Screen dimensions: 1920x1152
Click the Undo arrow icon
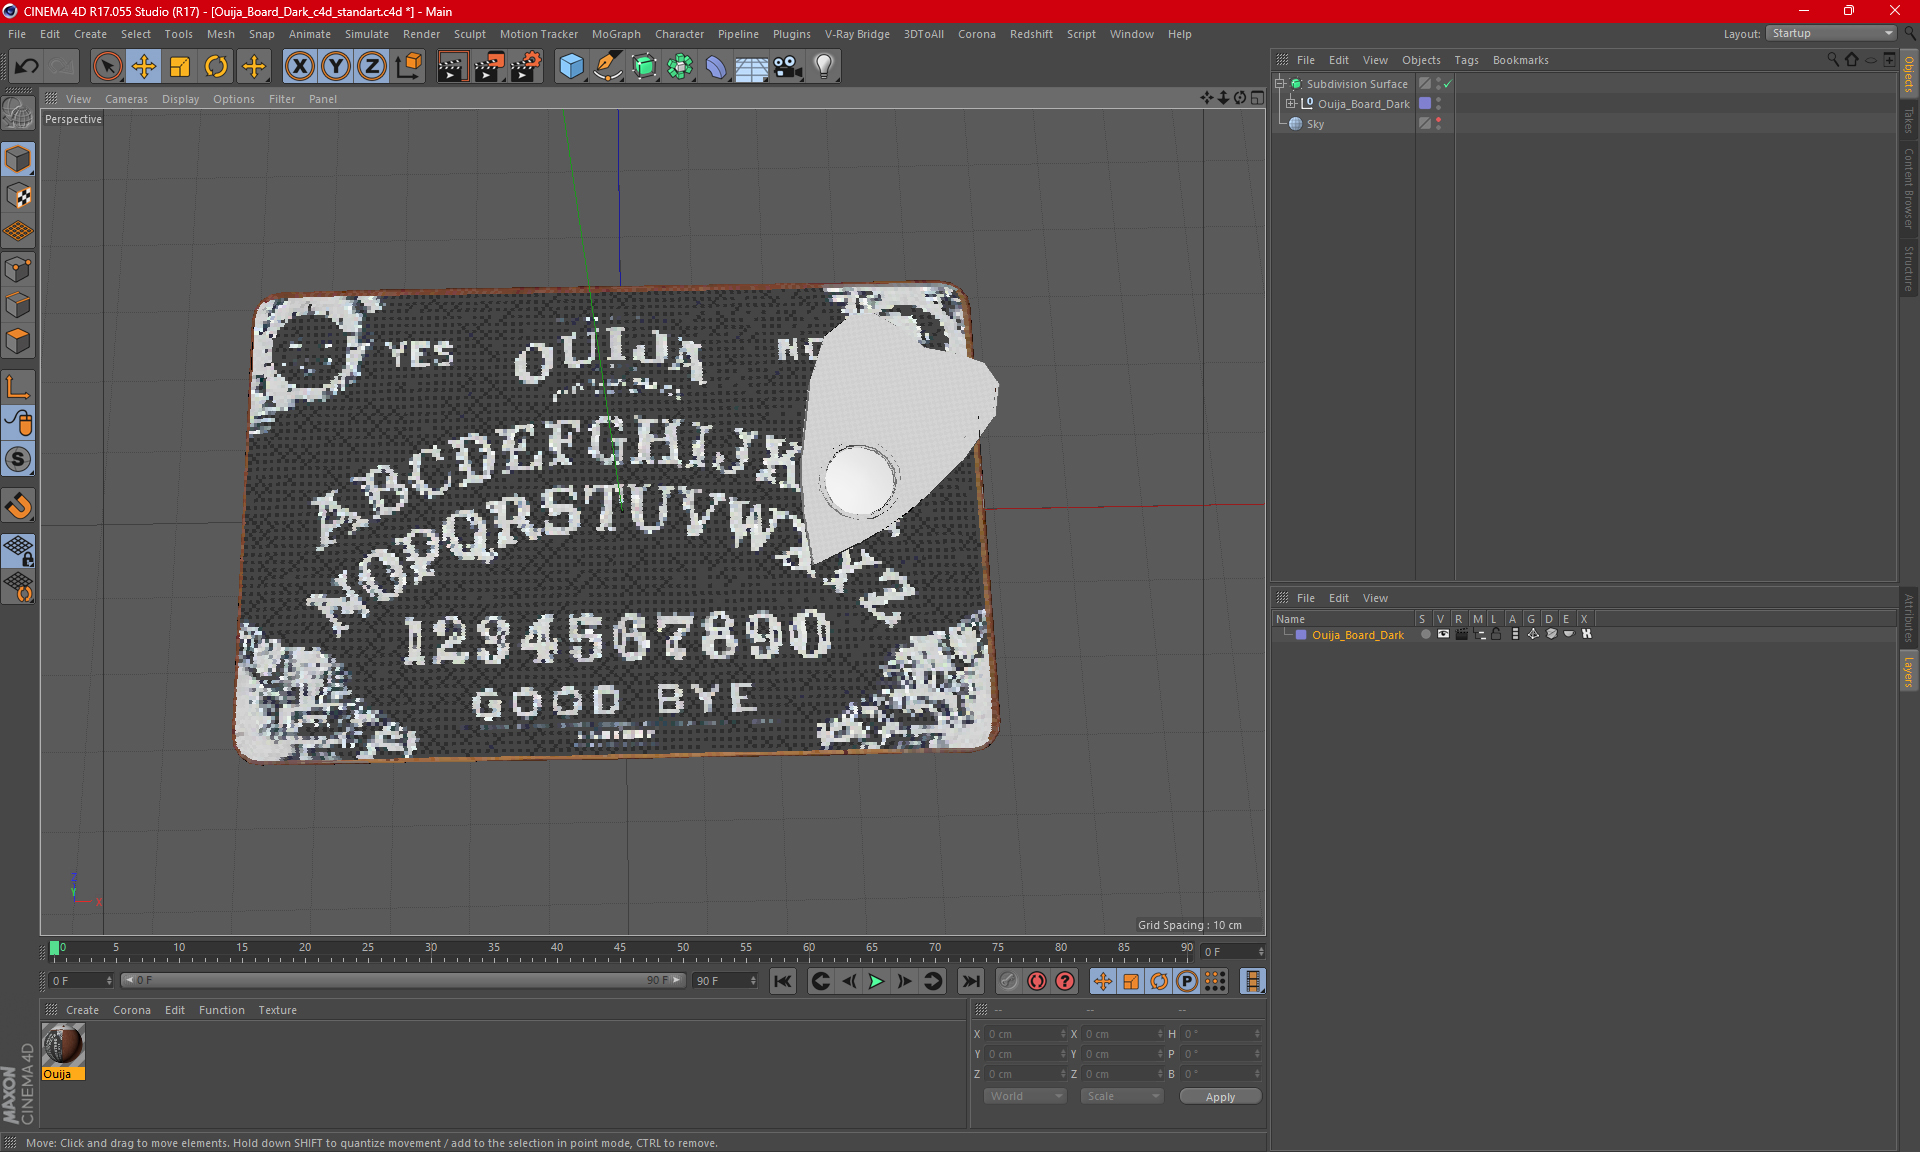pyautogui.click(x=27, y=67)
